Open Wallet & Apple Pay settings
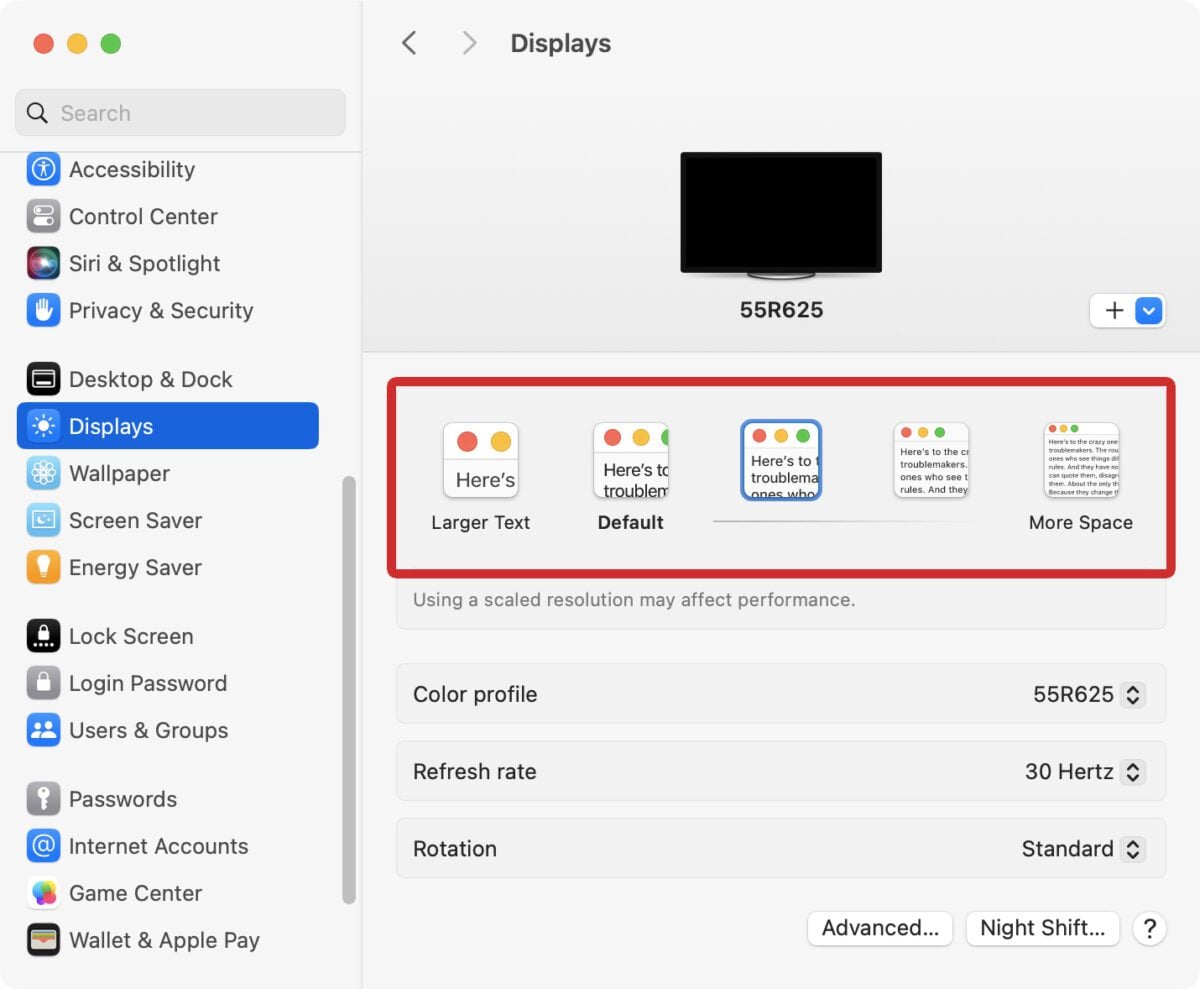This screenshot has height=989, width=1200. [164, 940]
